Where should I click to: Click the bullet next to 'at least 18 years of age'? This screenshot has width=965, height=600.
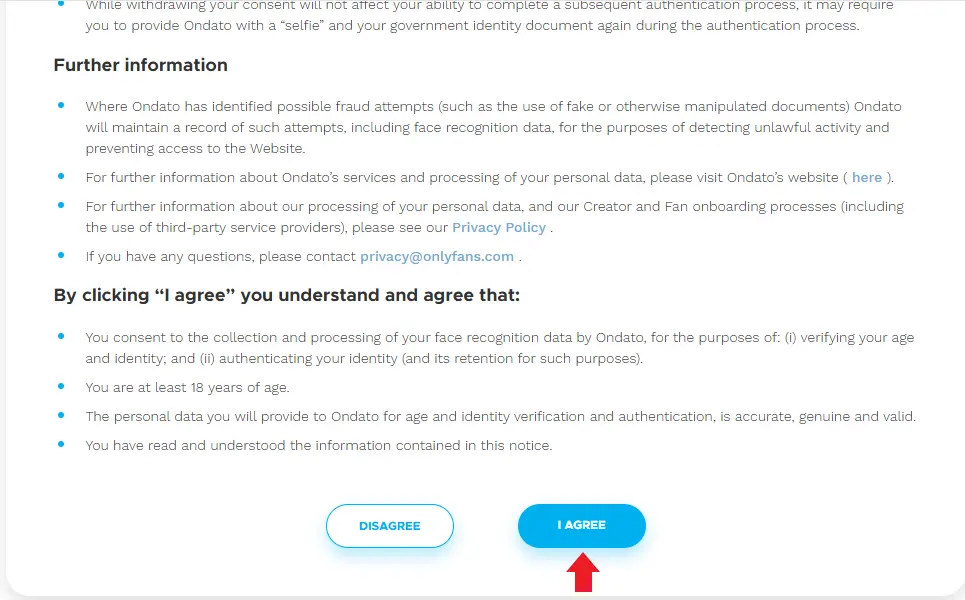[62, 387]
